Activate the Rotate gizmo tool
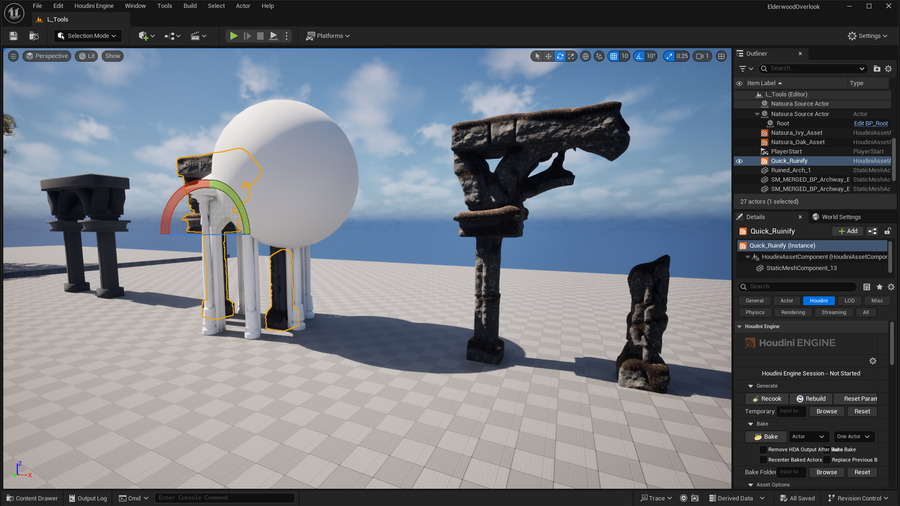The width and height of the screenshot is (900, 506). (x=560, y=56)
